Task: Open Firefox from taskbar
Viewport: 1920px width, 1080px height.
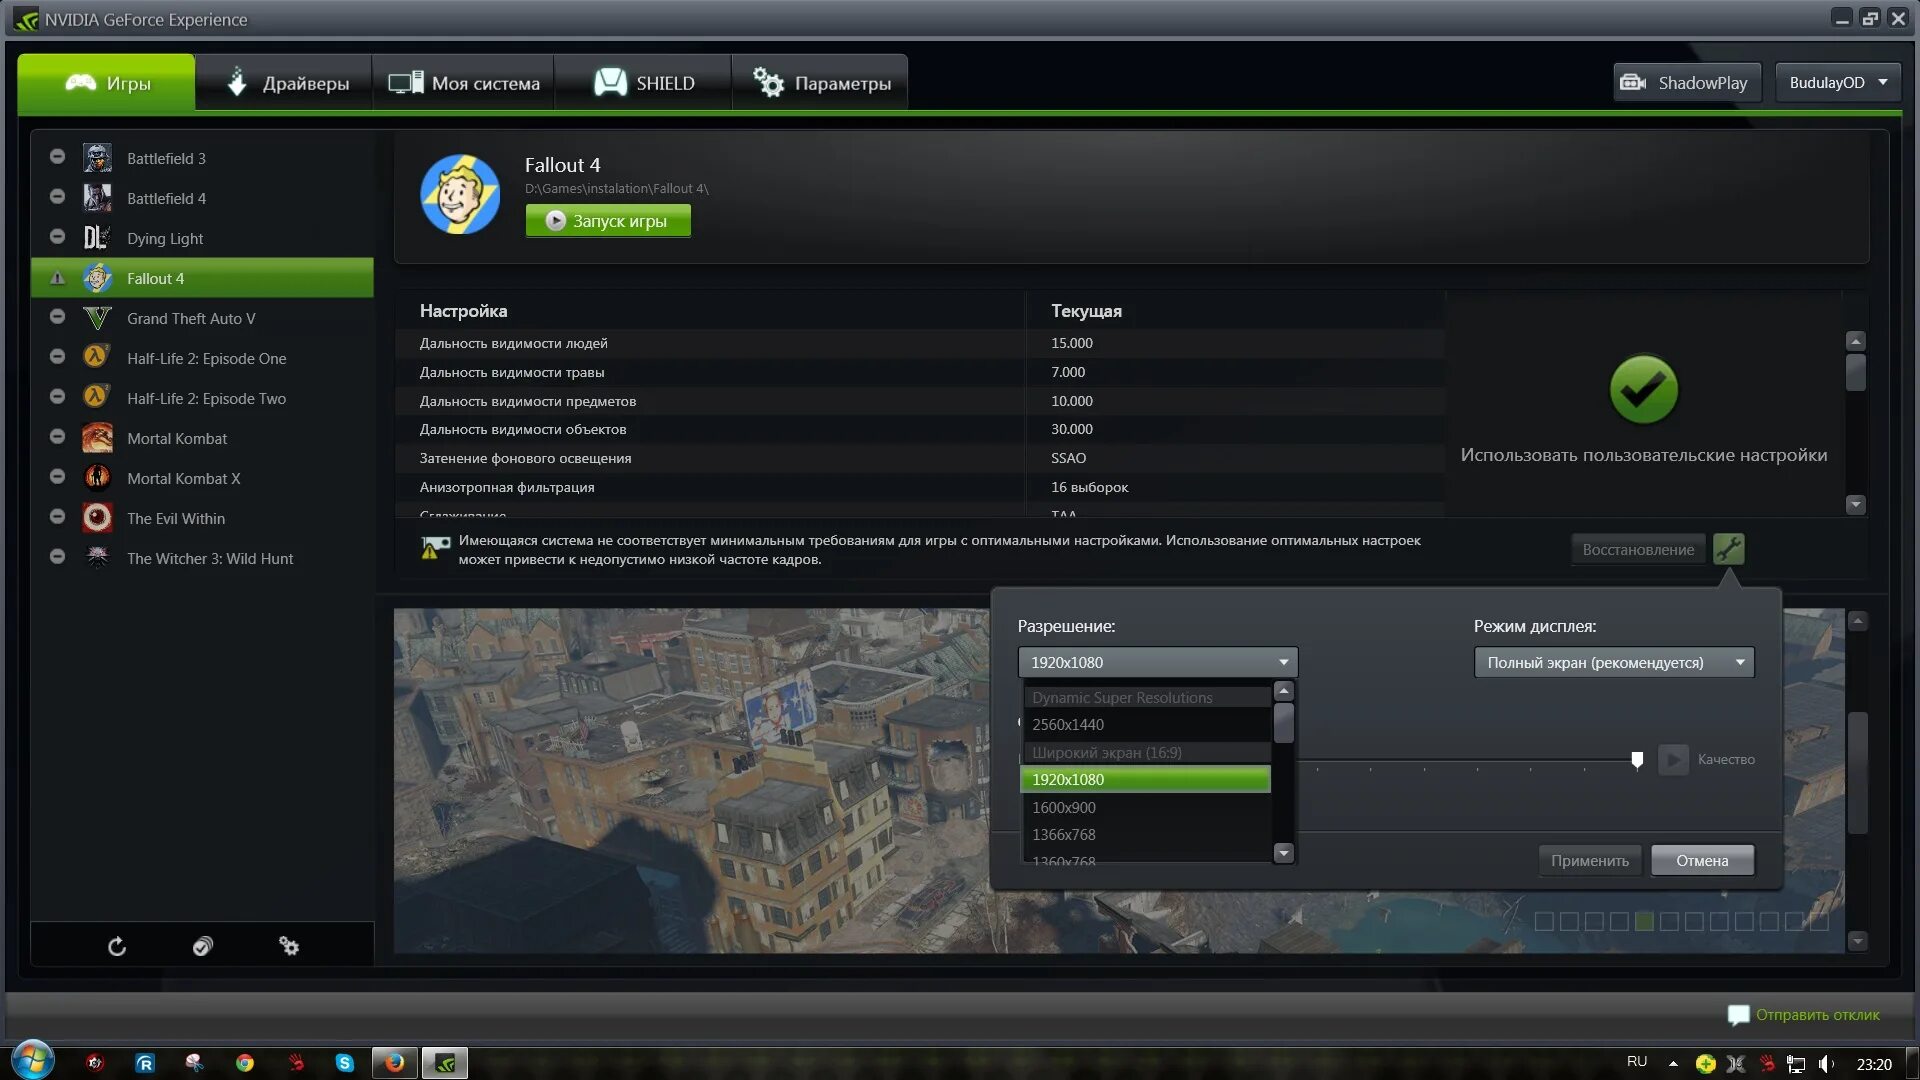Action: pyautogui.click(x=395, y=1063)
